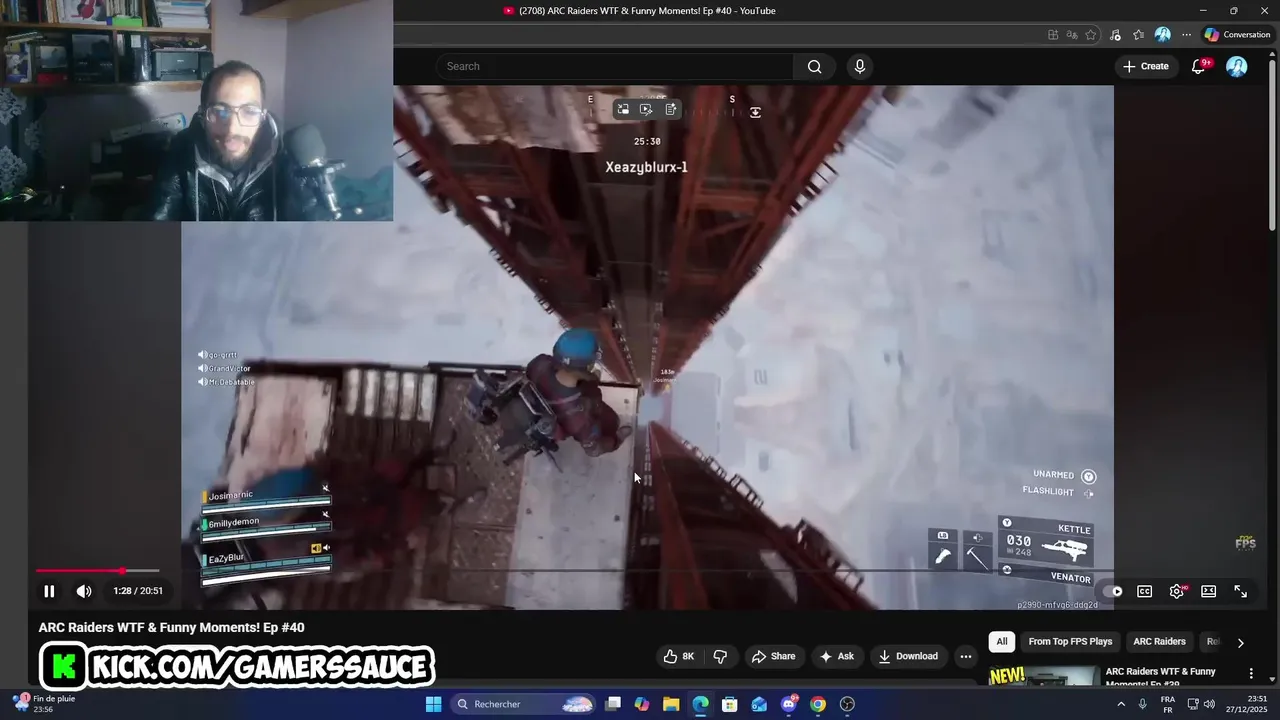This screenshot has width=1280, height=720.
Task: Open the Mail app on the taskbar
Action: 759,704
